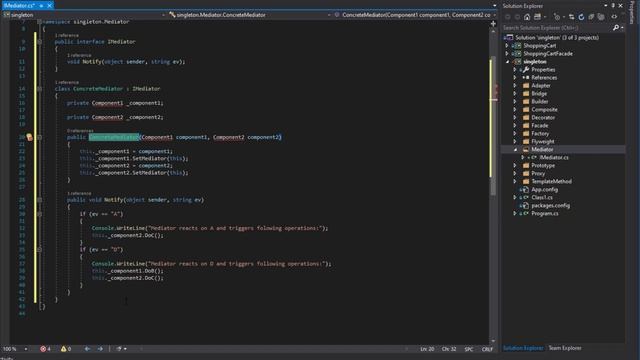Pin the IMediator.cs tab
Image resolution: width=640 pixels, height=360 pixels.
click(x=41, y=6)
